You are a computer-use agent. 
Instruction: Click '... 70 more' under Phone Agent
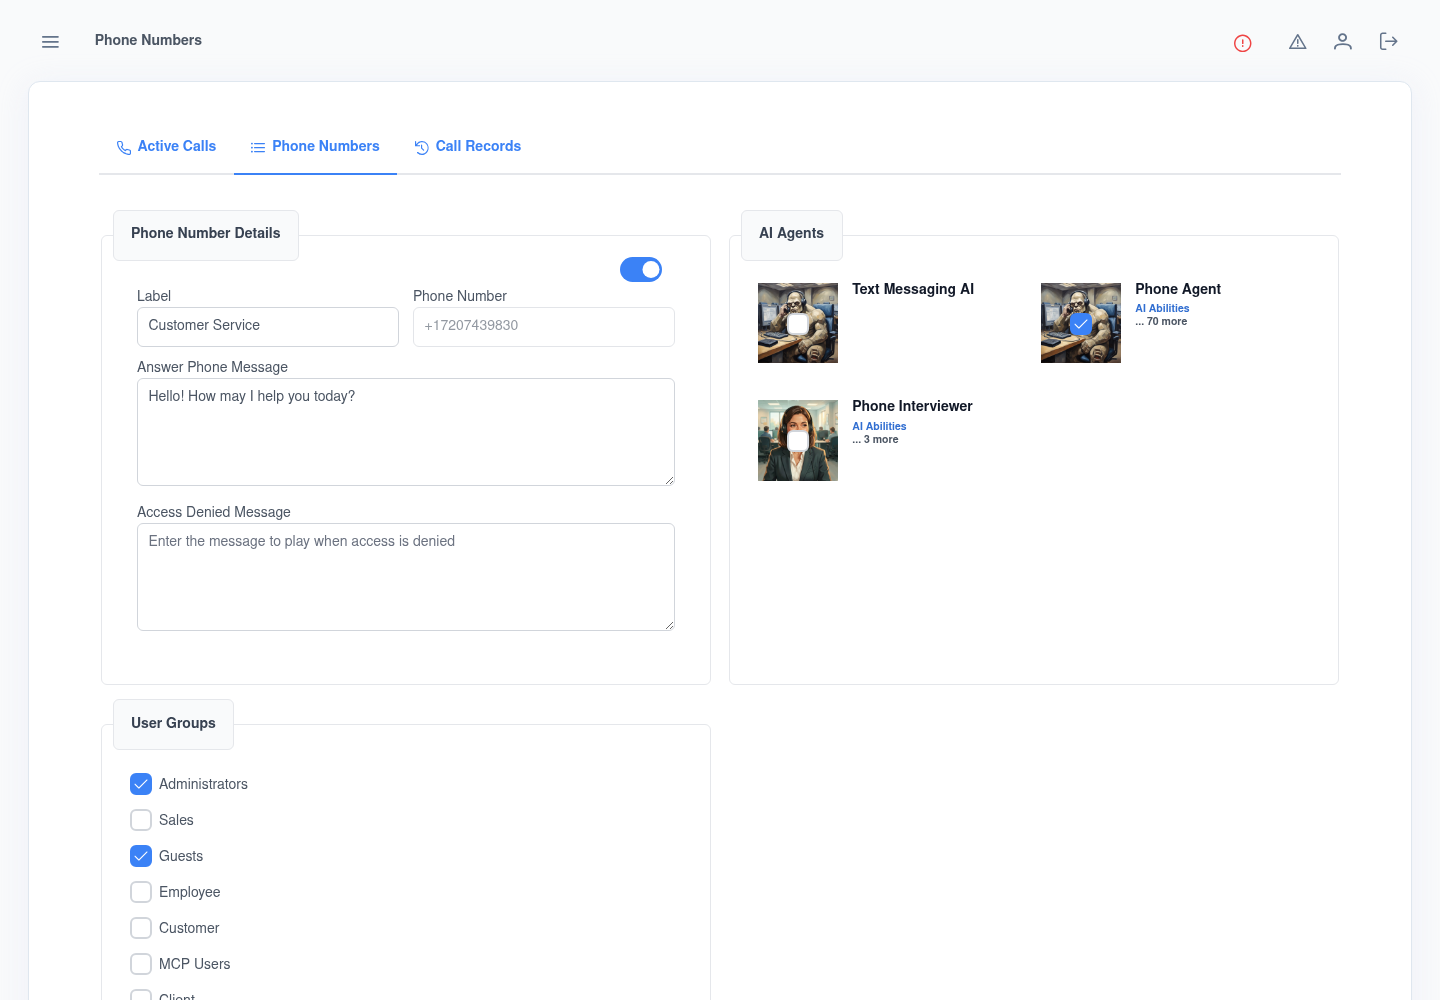pos(1161,322)
